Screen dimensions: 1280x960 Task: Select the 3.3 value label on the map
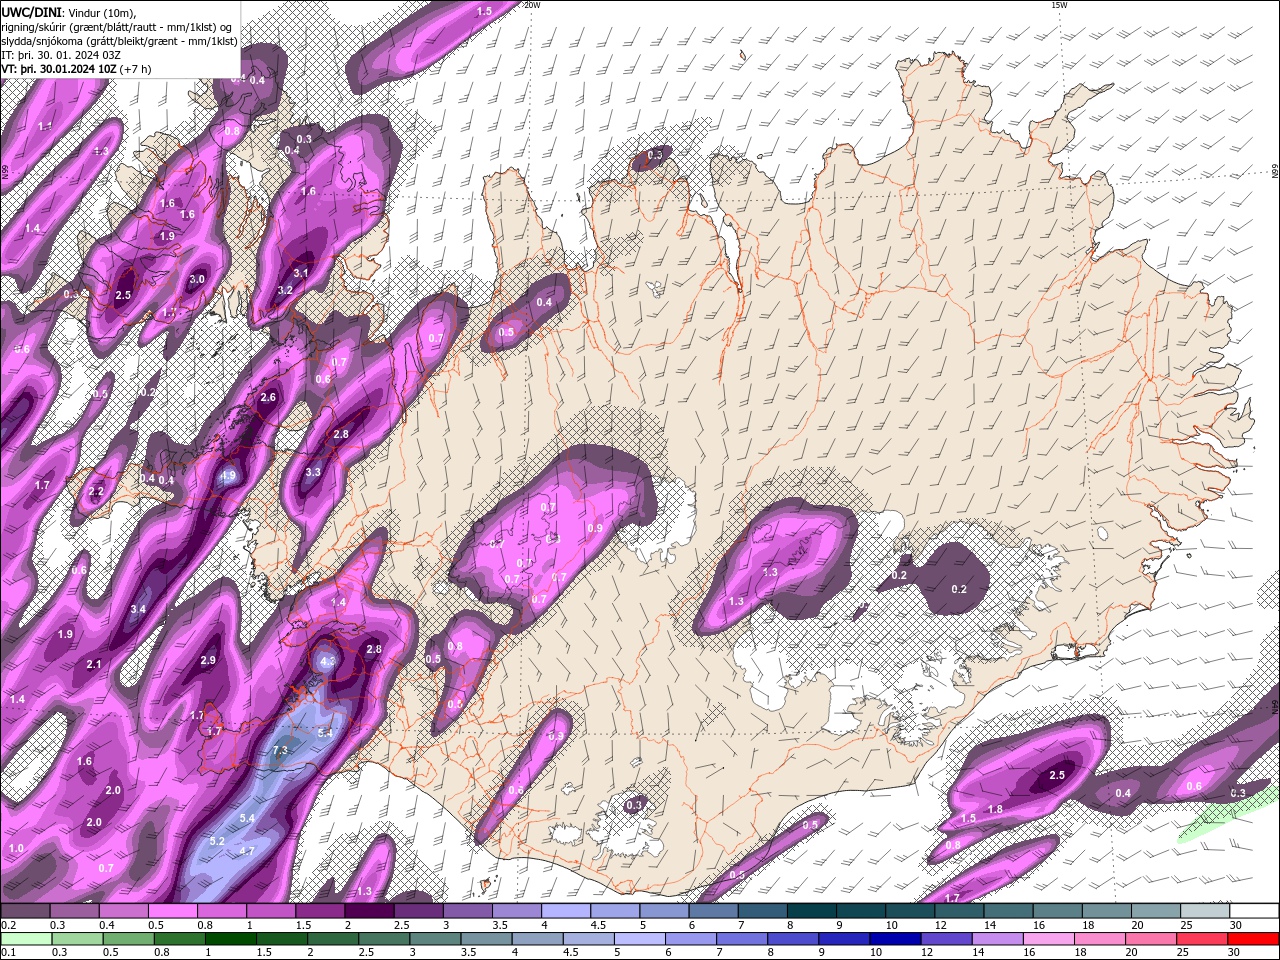tap(313, 472)
